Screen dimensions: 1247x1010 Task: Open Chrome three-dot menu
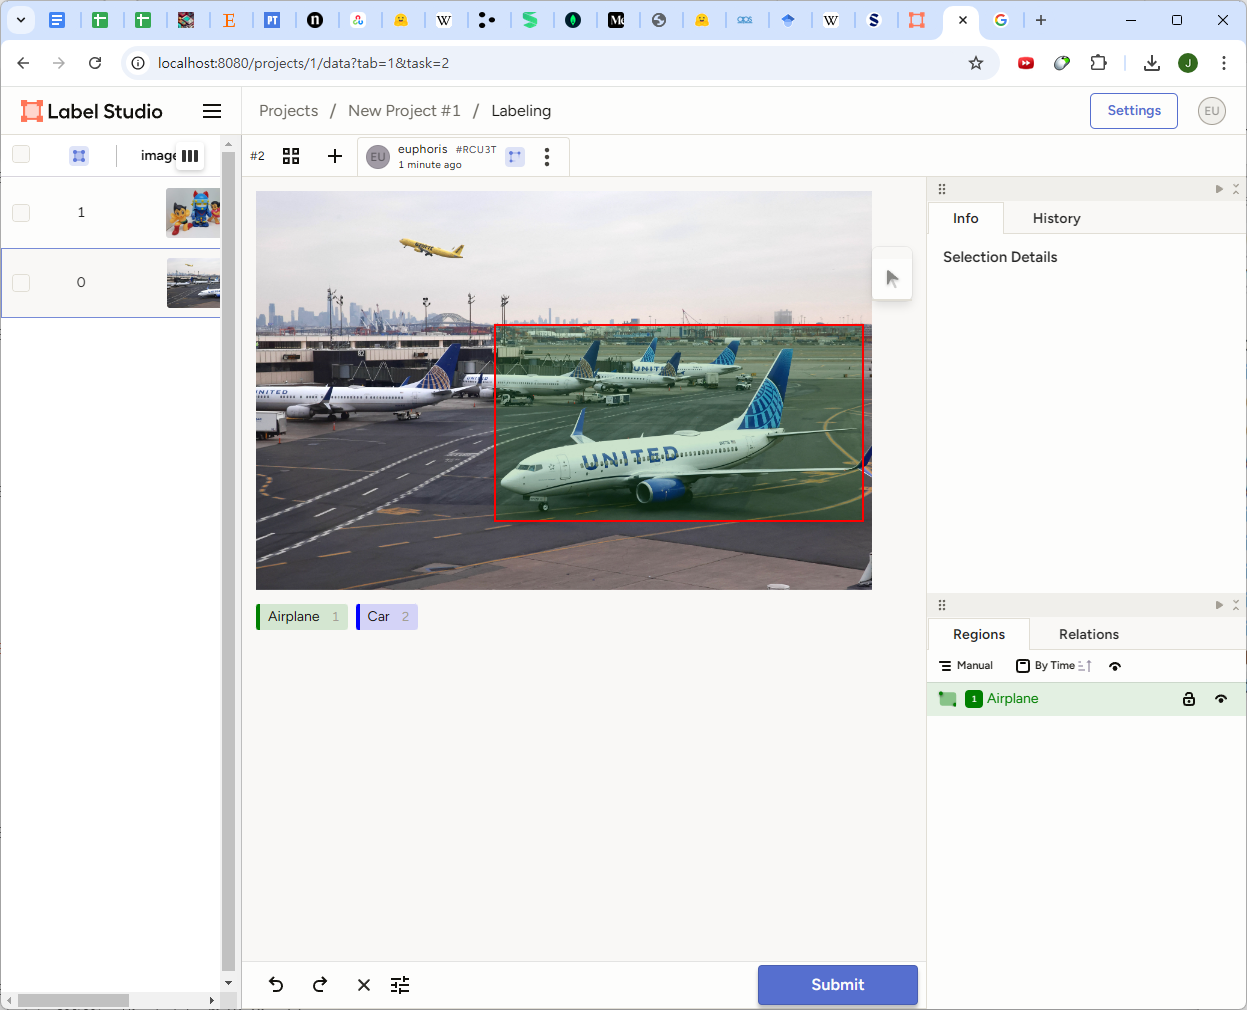[1224, 63]
